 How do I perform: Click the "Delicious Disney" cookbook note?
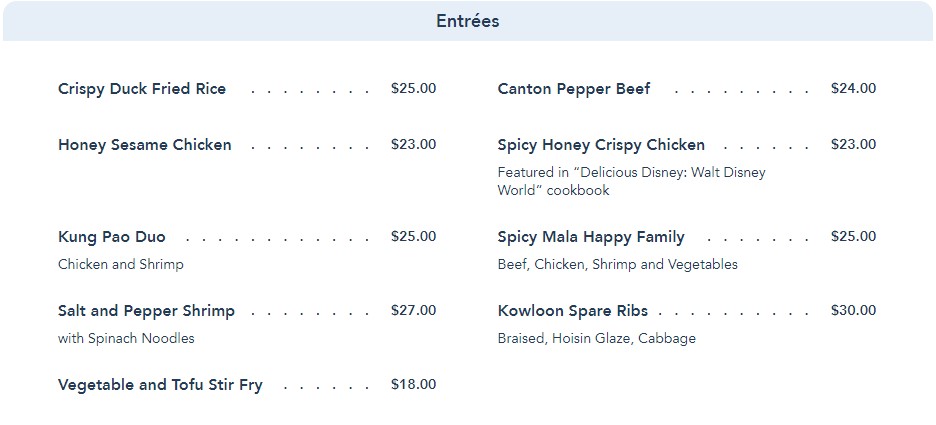click(x=631, y=181)
